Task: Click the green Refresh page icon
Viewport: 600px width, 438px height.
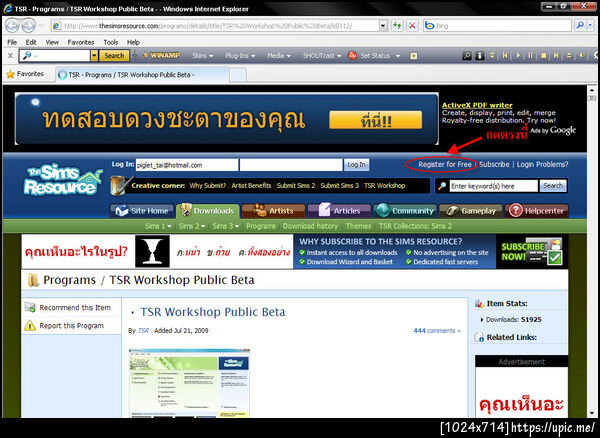Action: point(398,26)
